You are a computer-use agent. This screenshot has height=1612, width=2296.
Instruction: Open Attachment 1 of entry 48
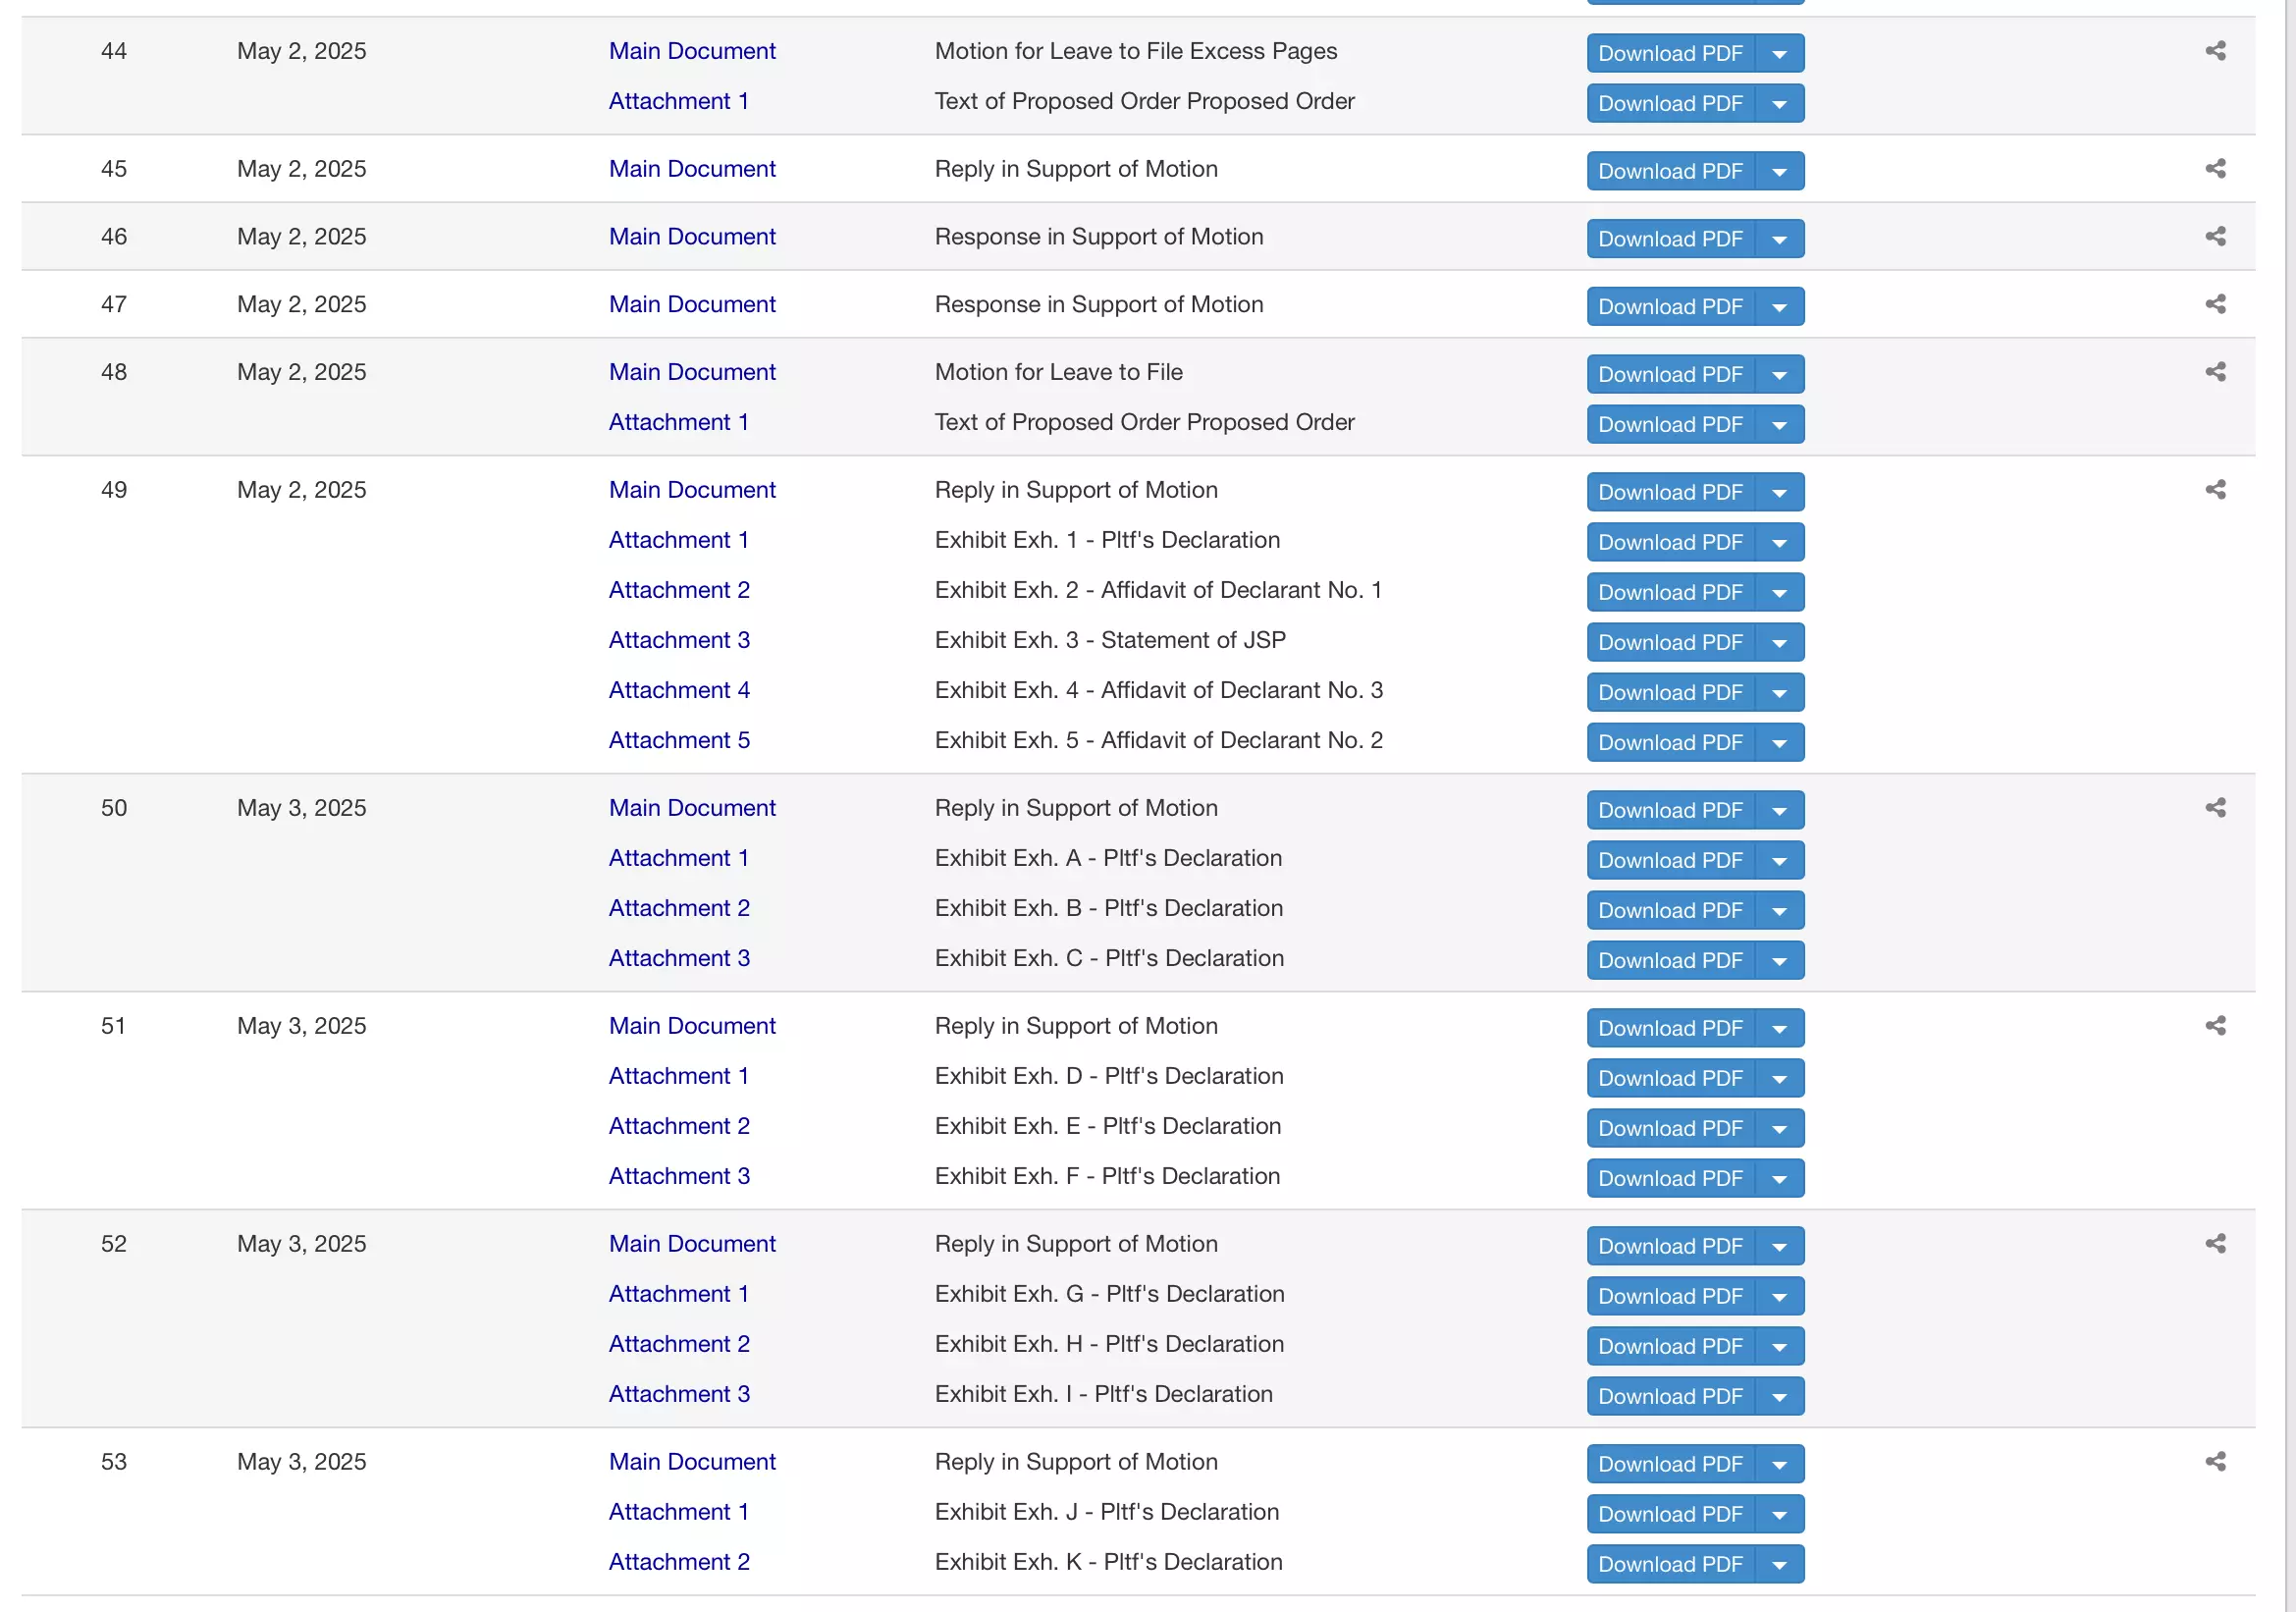(x=678, y=423)
